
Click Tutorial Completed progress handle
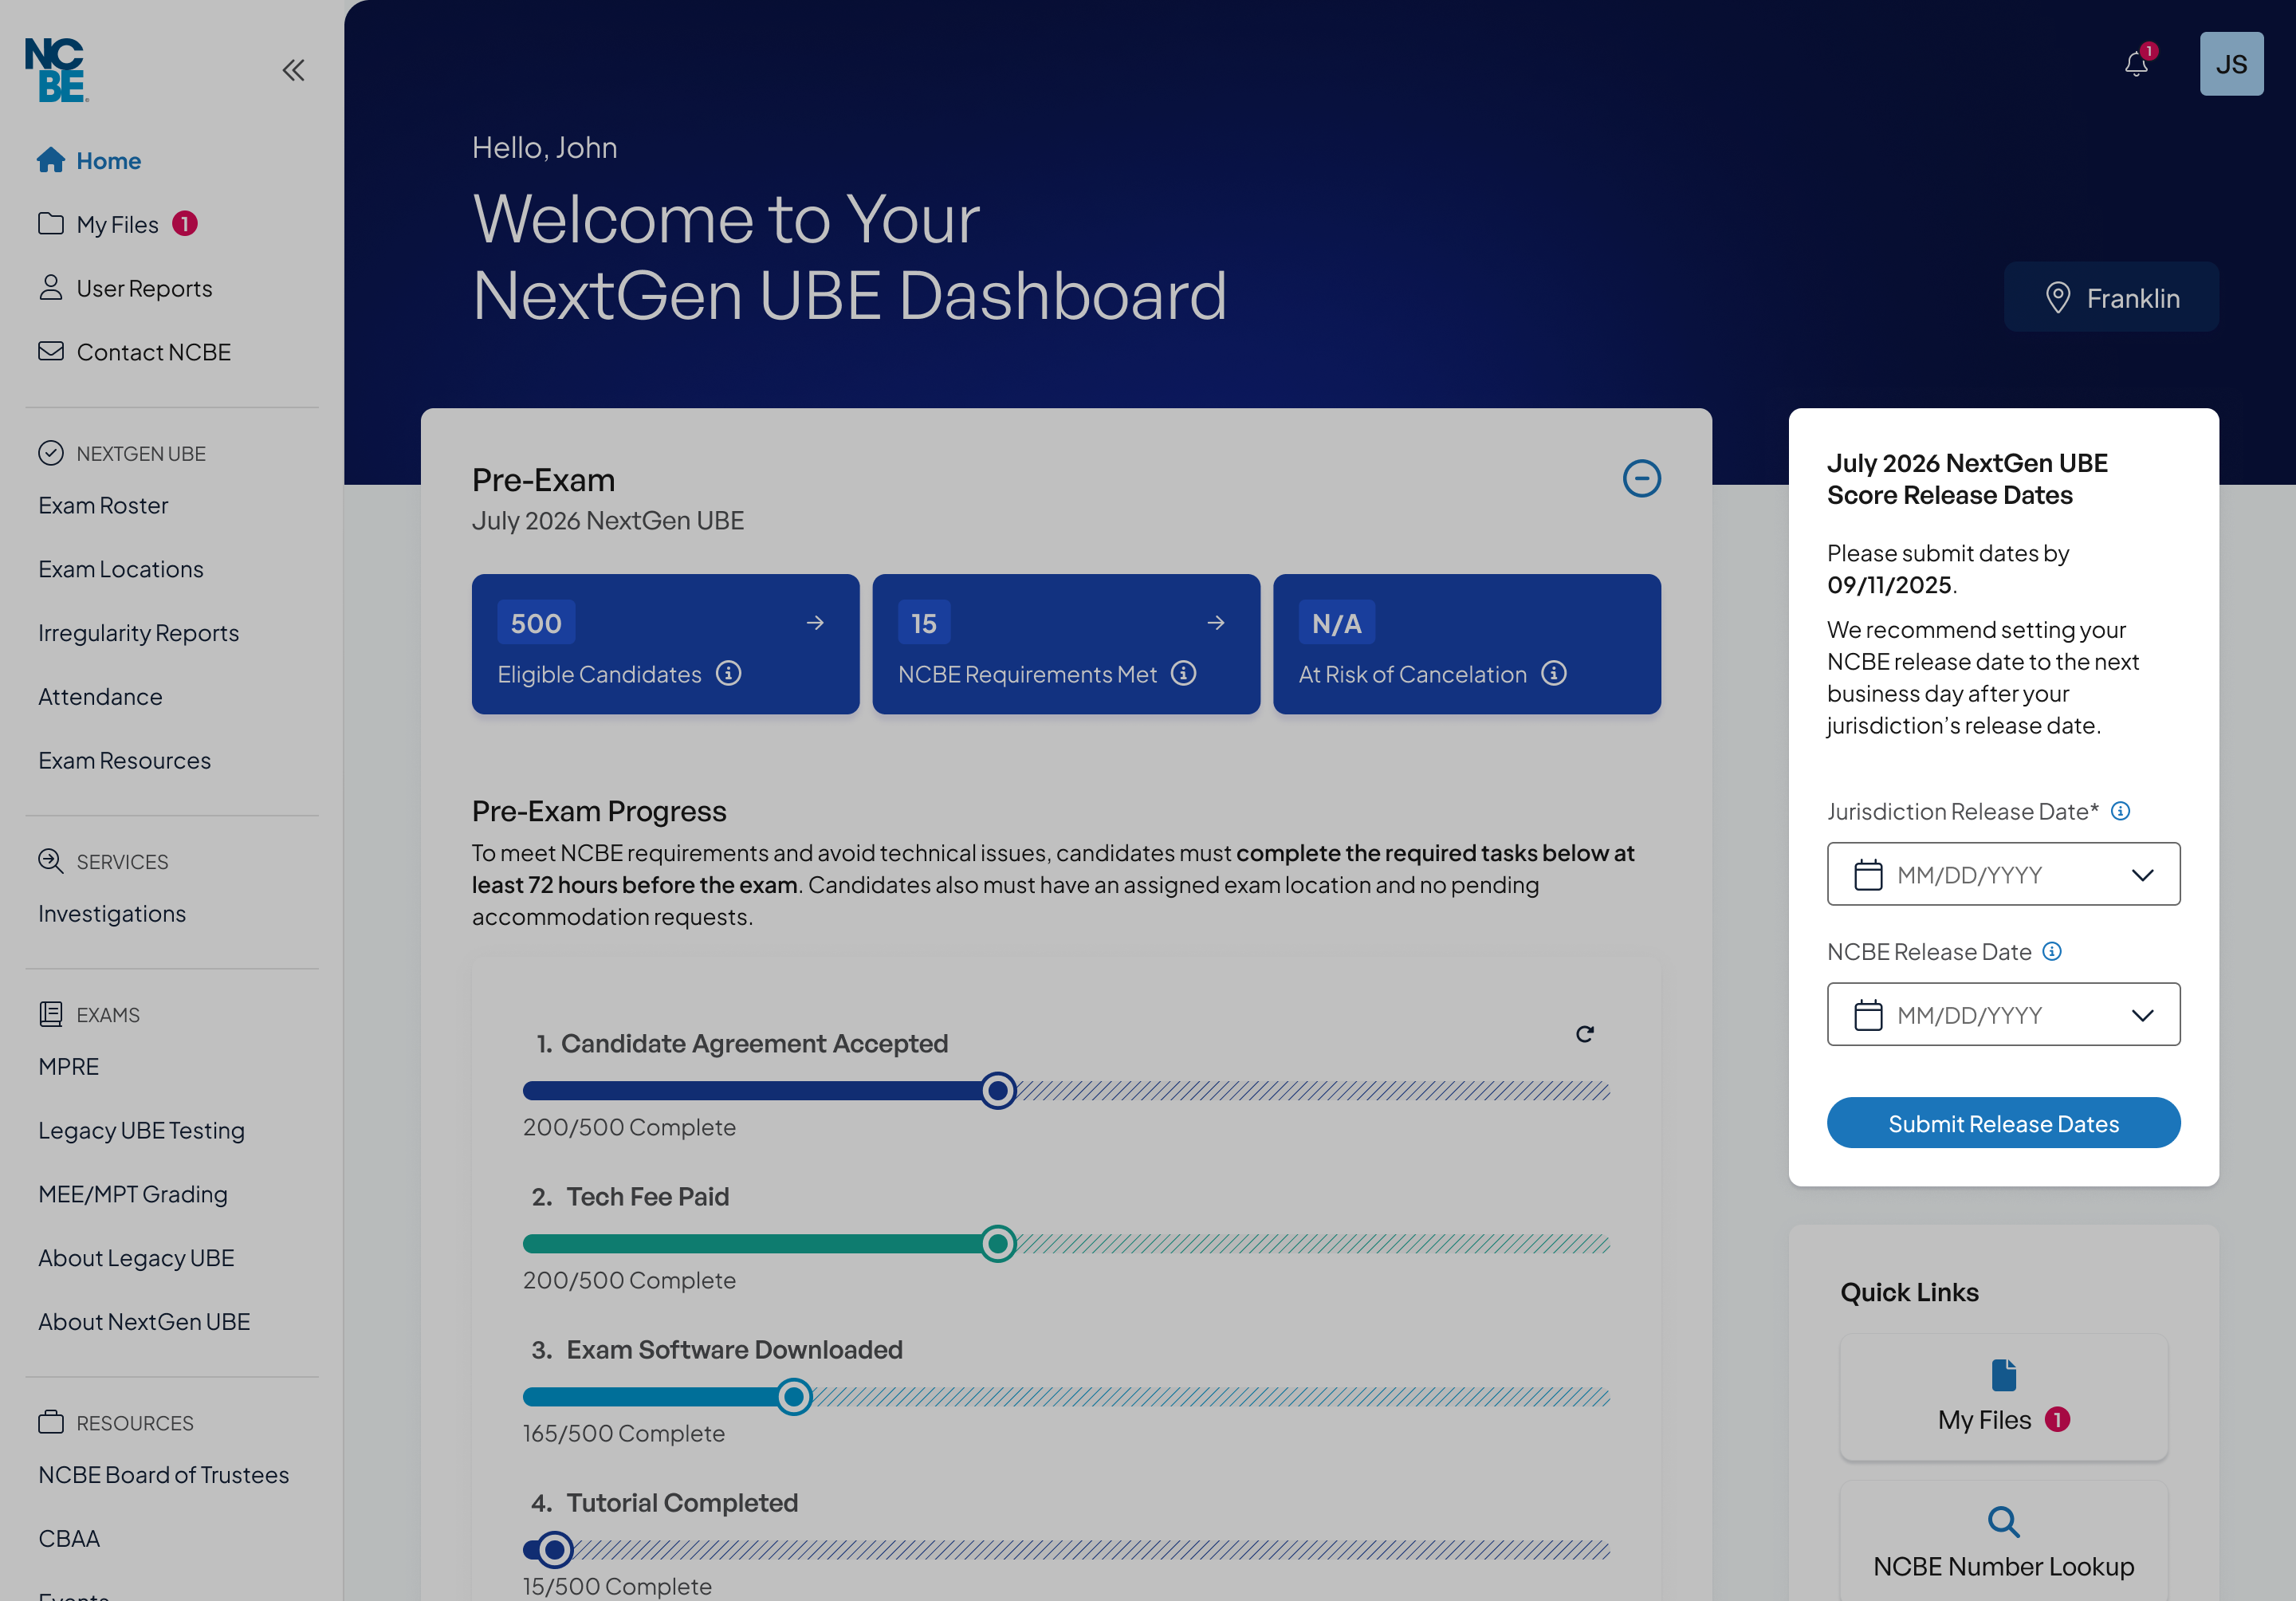tap(554, 1549)
